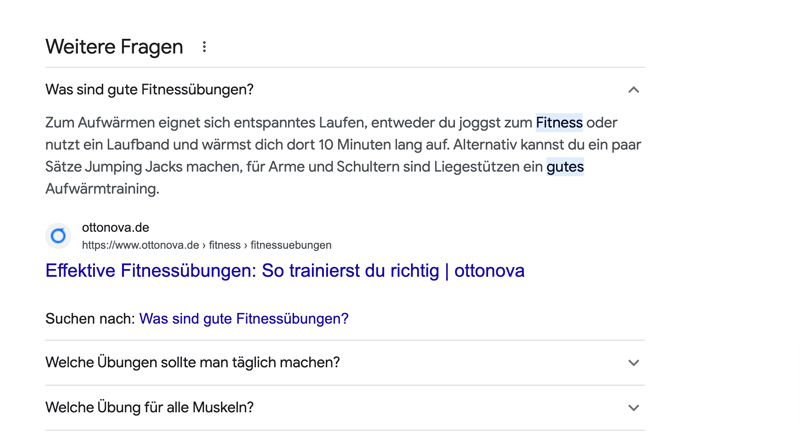Open the three-dot menu beside Weitere Fragen
Screen dimensions: 800x441
204,47
